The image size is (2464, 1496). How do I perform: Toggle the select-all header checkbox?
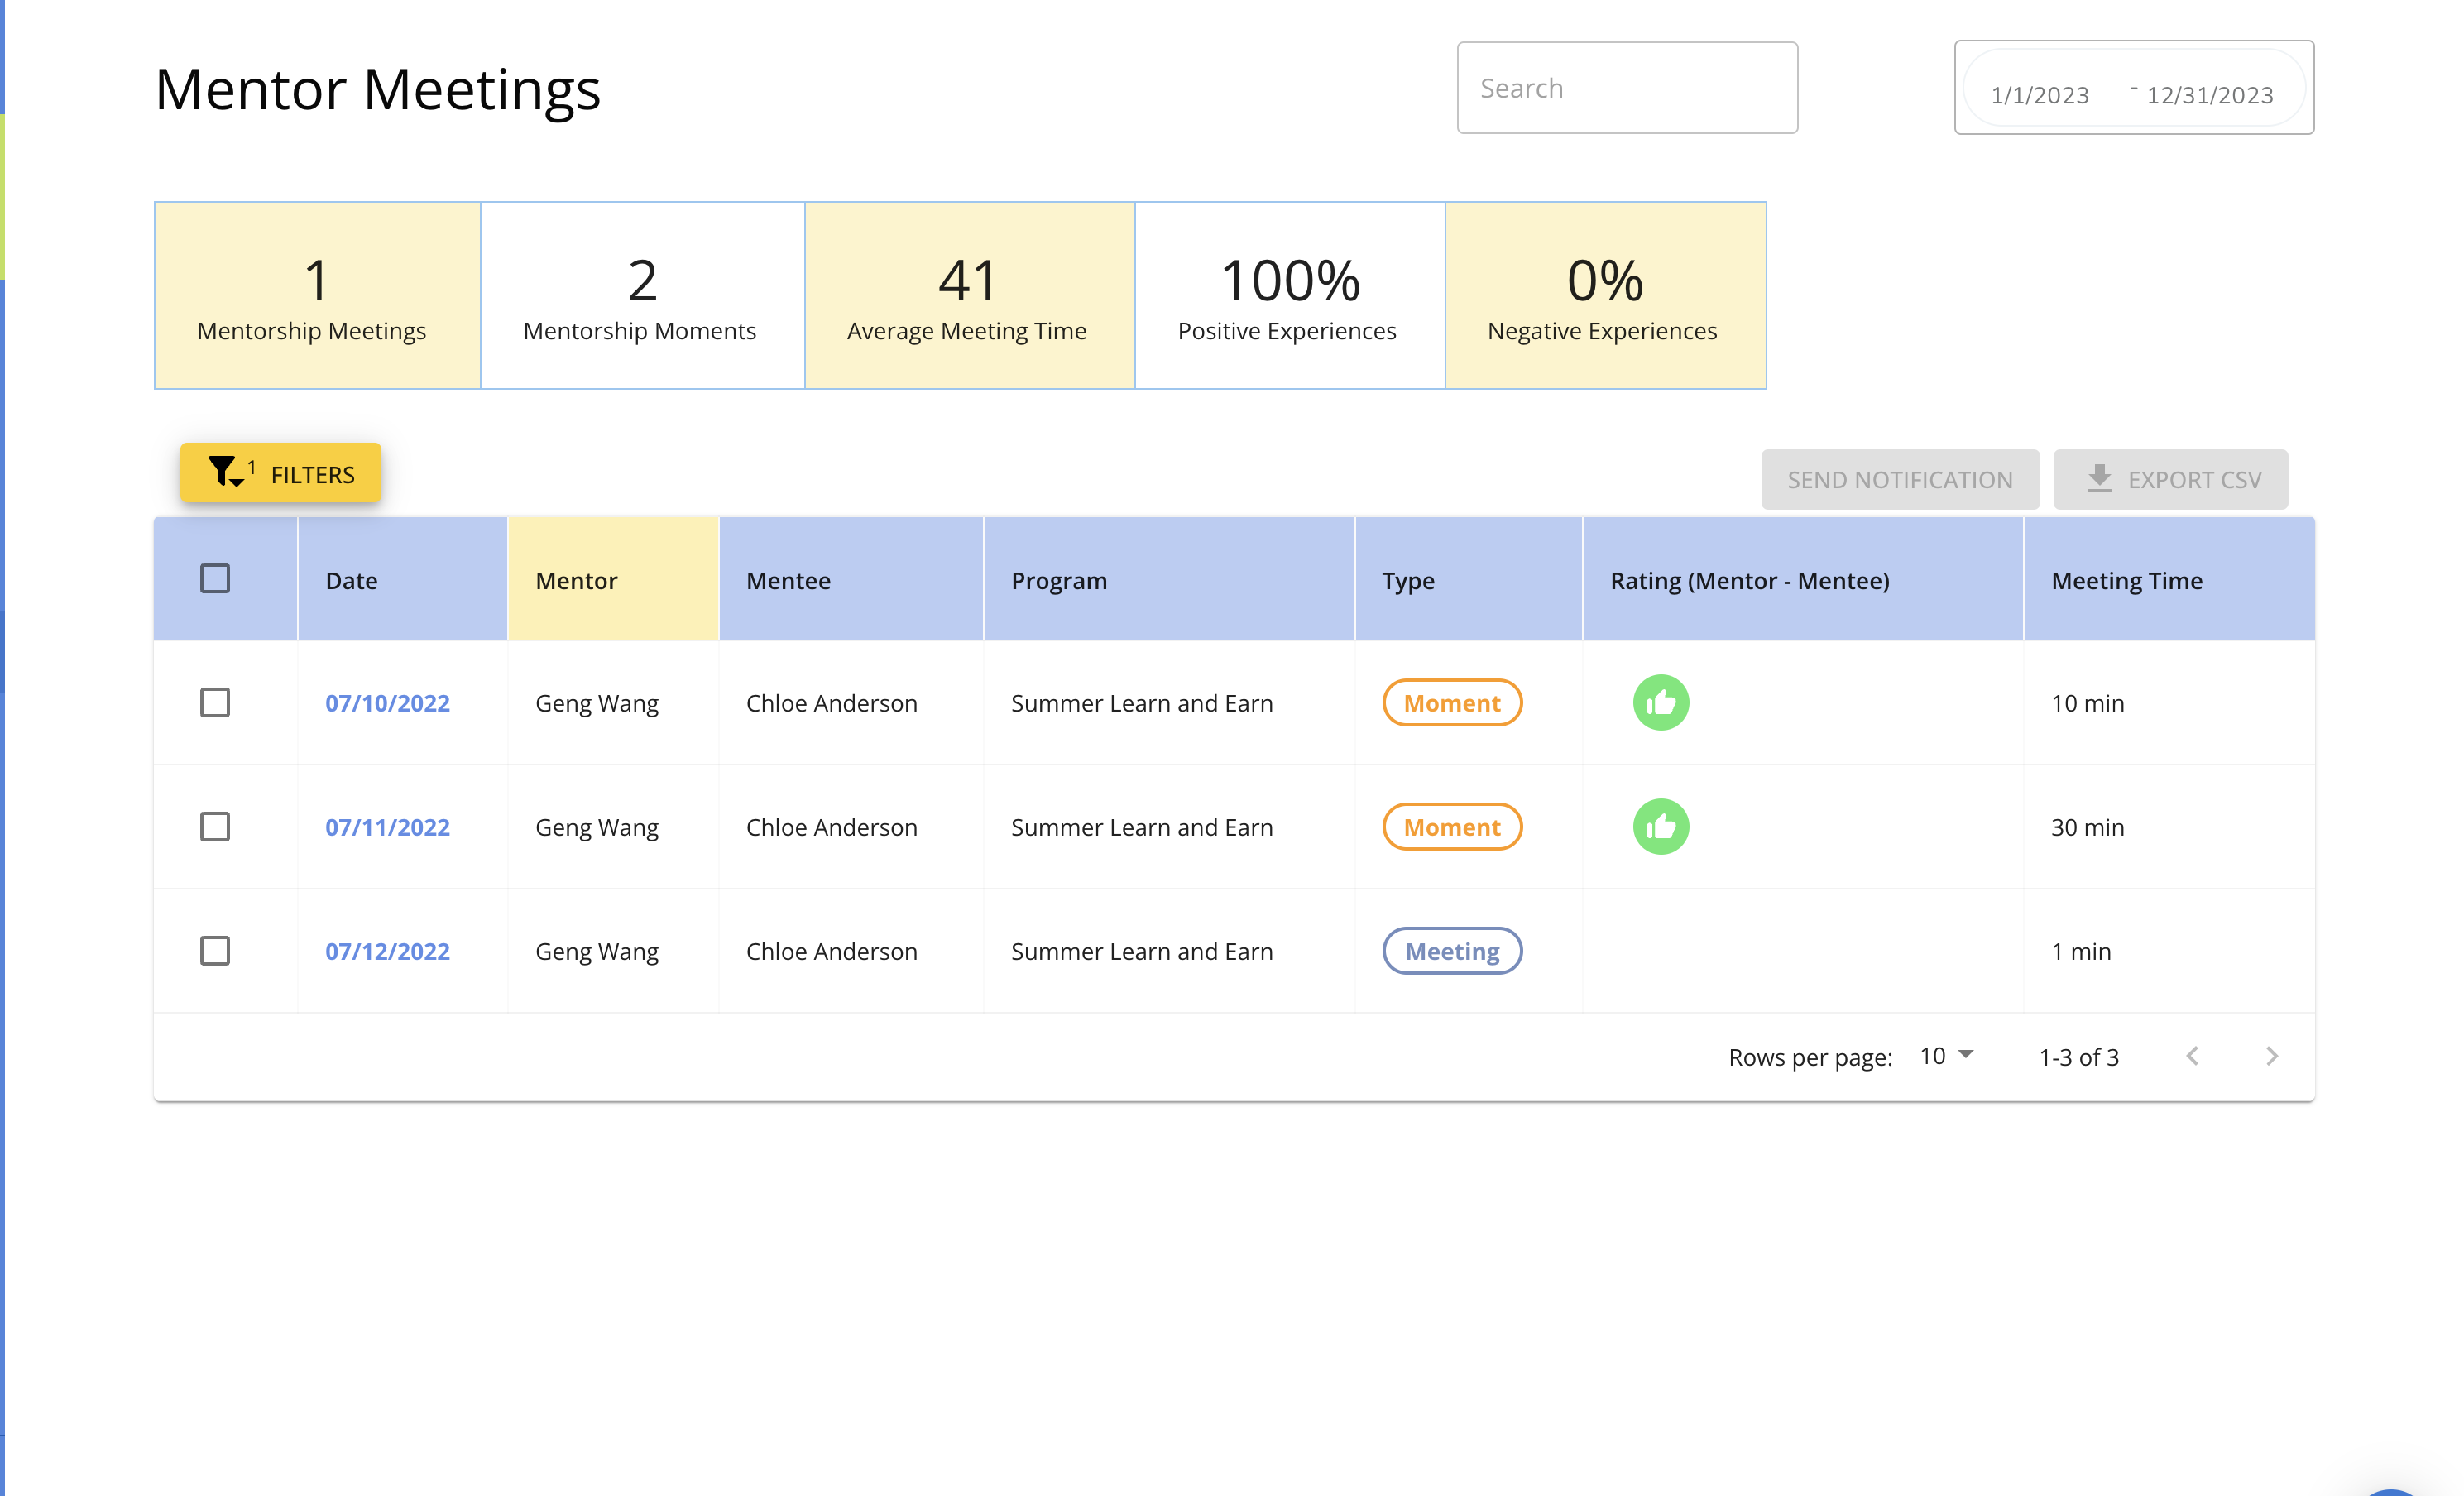[x=215, y=579]
